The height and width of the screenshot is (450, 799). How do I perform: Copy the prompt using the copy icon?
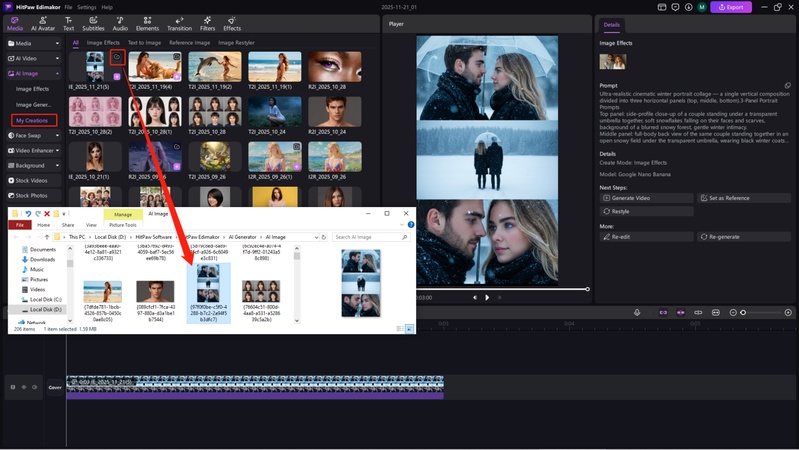point(788,86)
